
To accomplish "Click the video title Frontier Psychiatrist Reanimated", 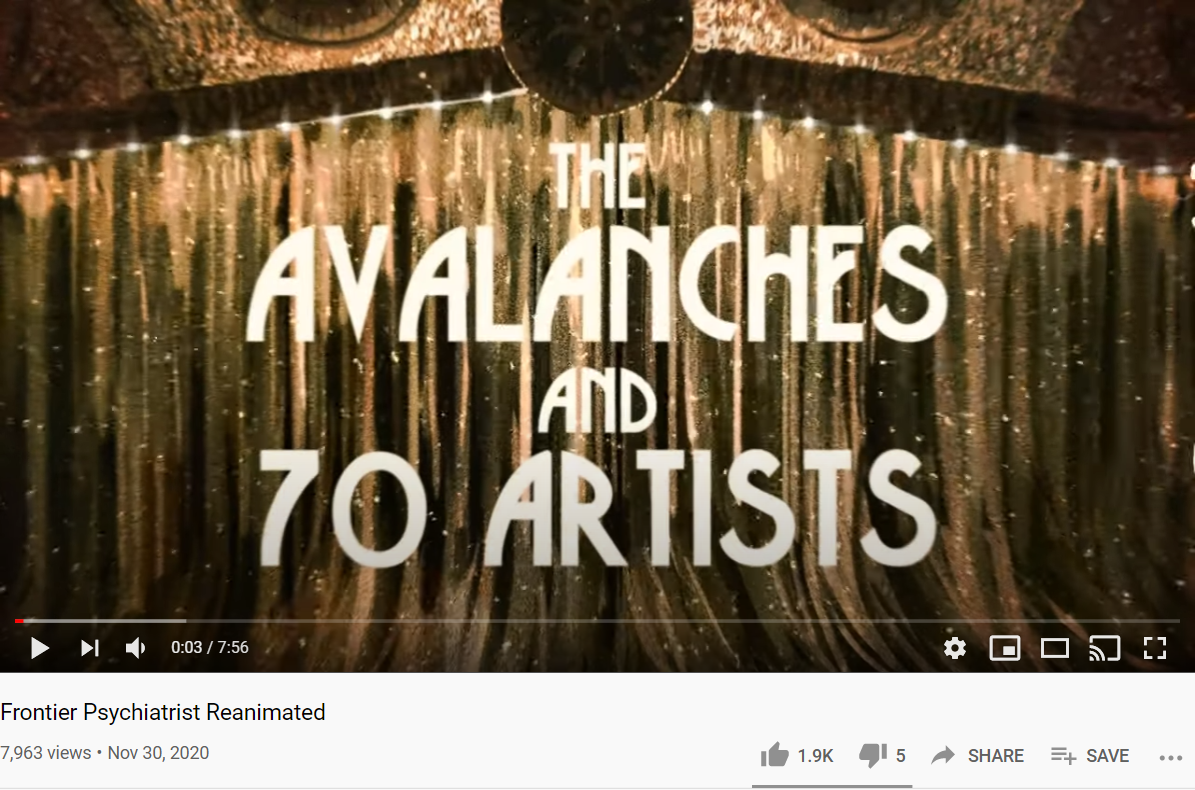I will pos(163,712).
